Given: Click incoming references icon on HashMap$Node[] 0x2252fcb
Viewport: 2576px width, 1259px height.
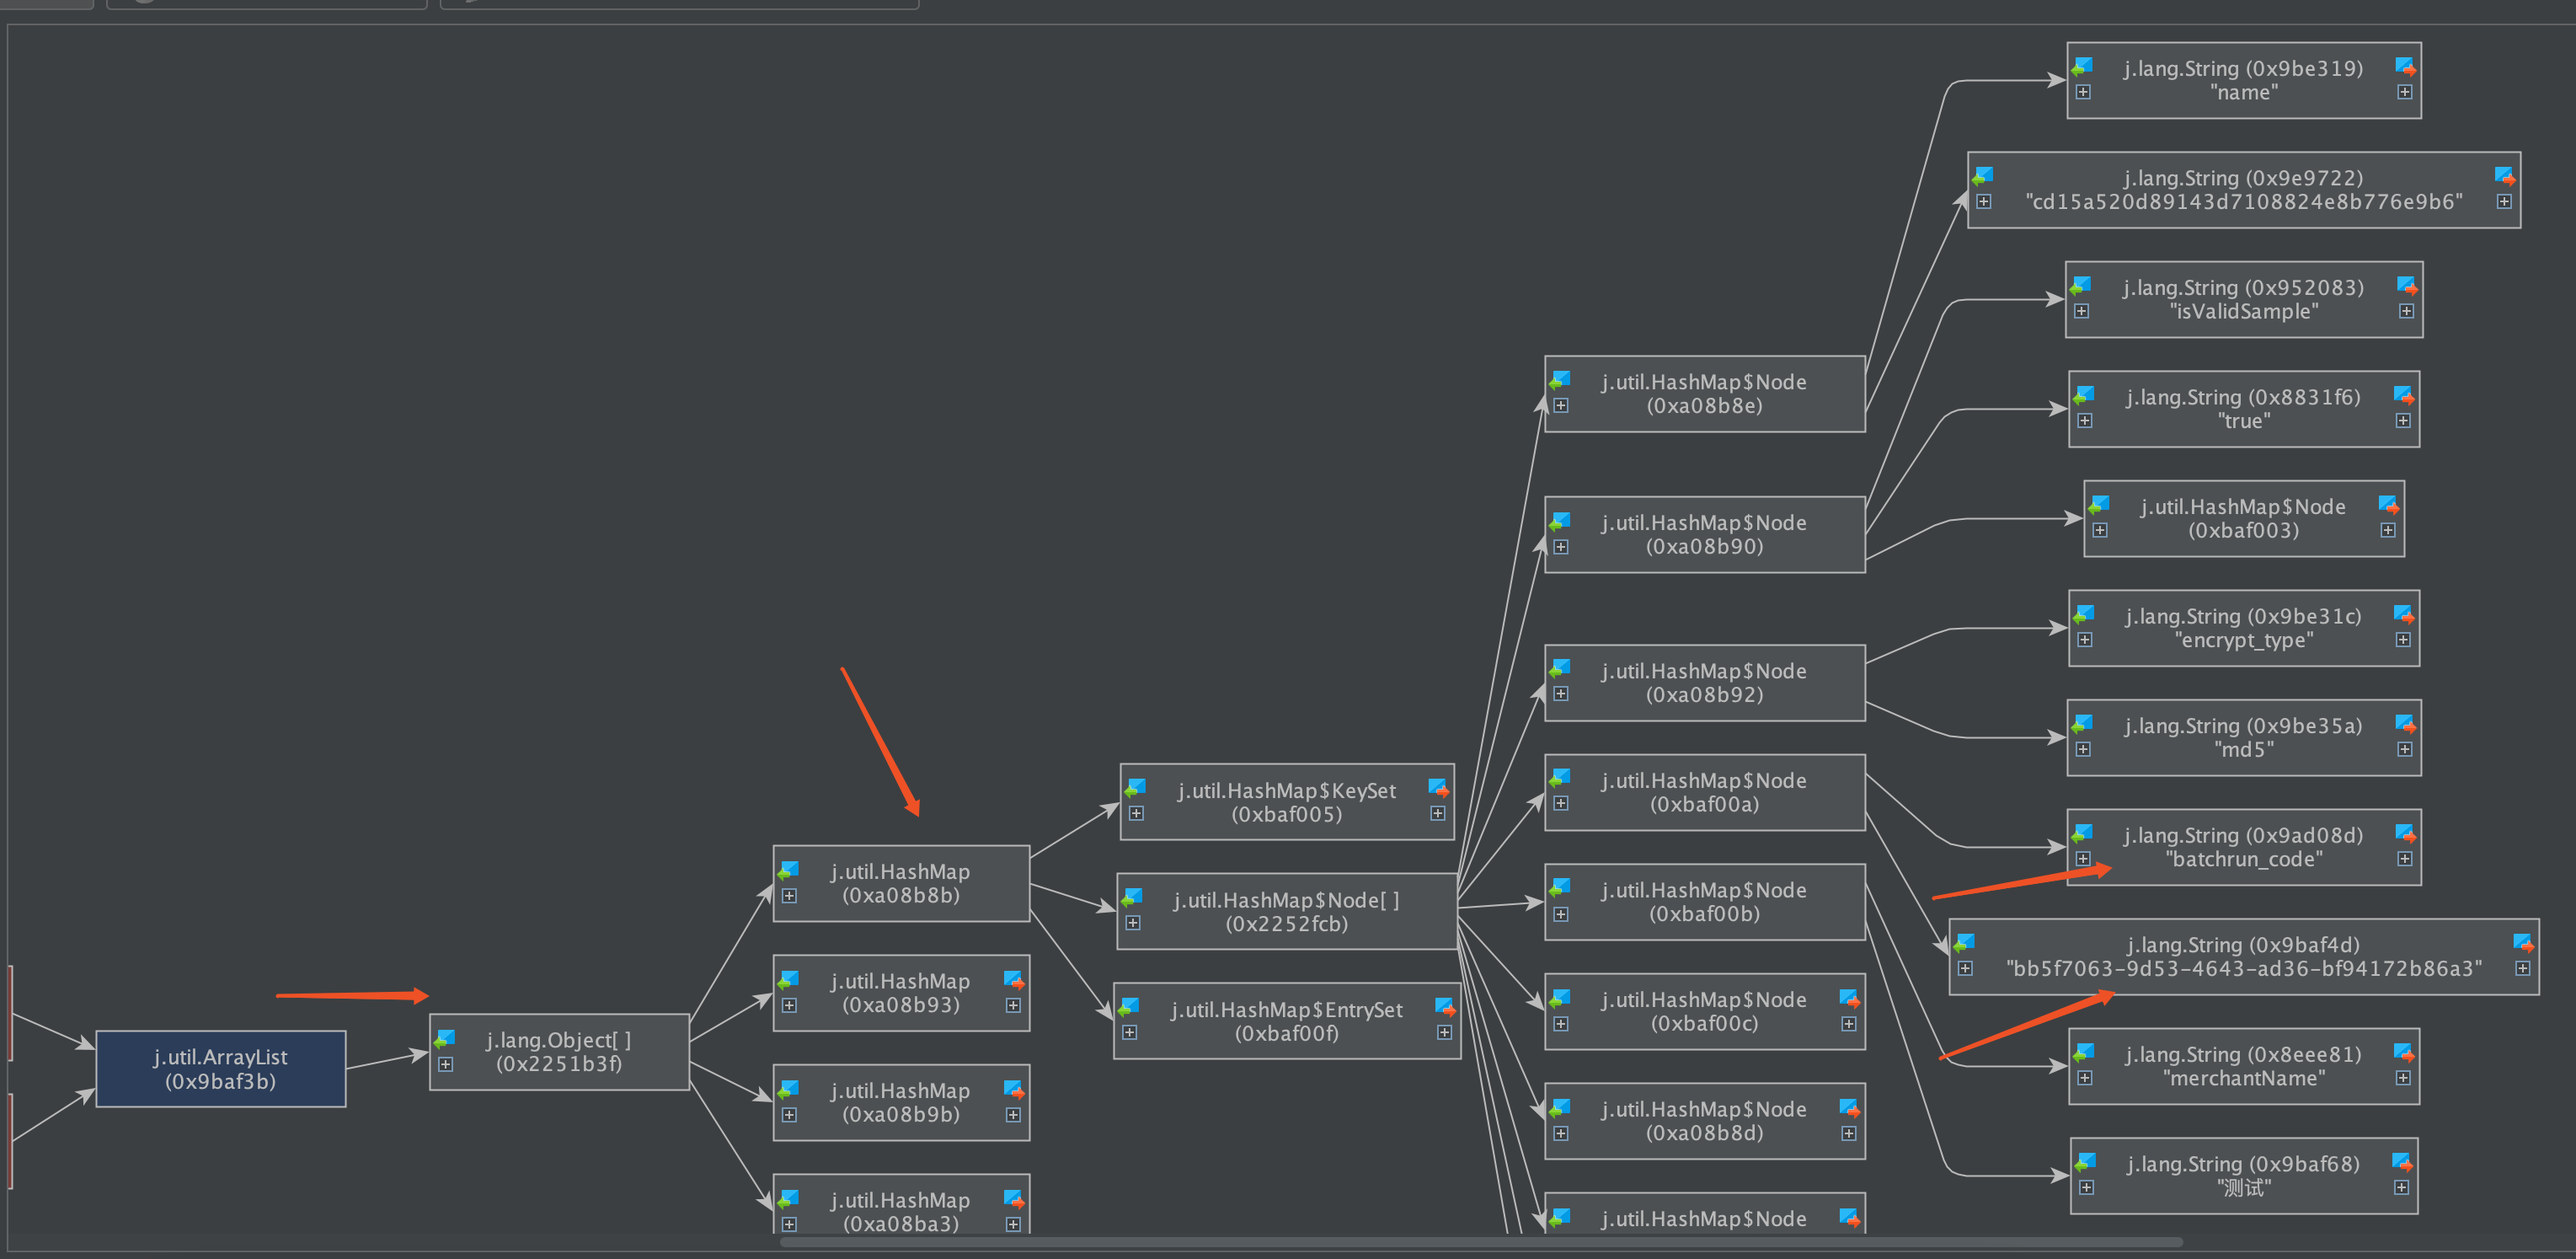Looking at the screenshot, I should click(1132, 898).
